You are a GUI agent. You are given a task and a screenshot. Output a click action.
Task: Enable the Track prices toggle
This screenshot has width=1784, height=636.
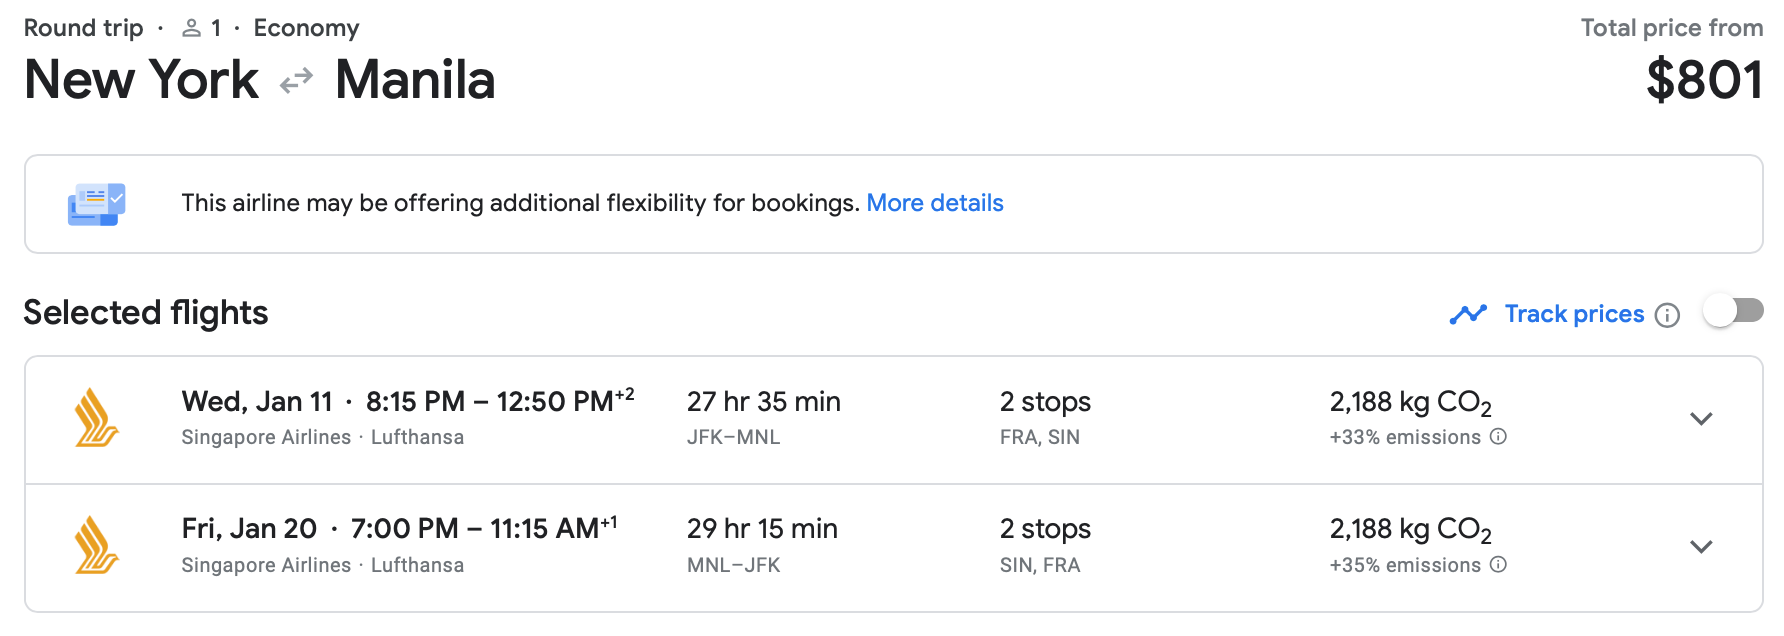pyautogui.click(x=1733, y=312)
